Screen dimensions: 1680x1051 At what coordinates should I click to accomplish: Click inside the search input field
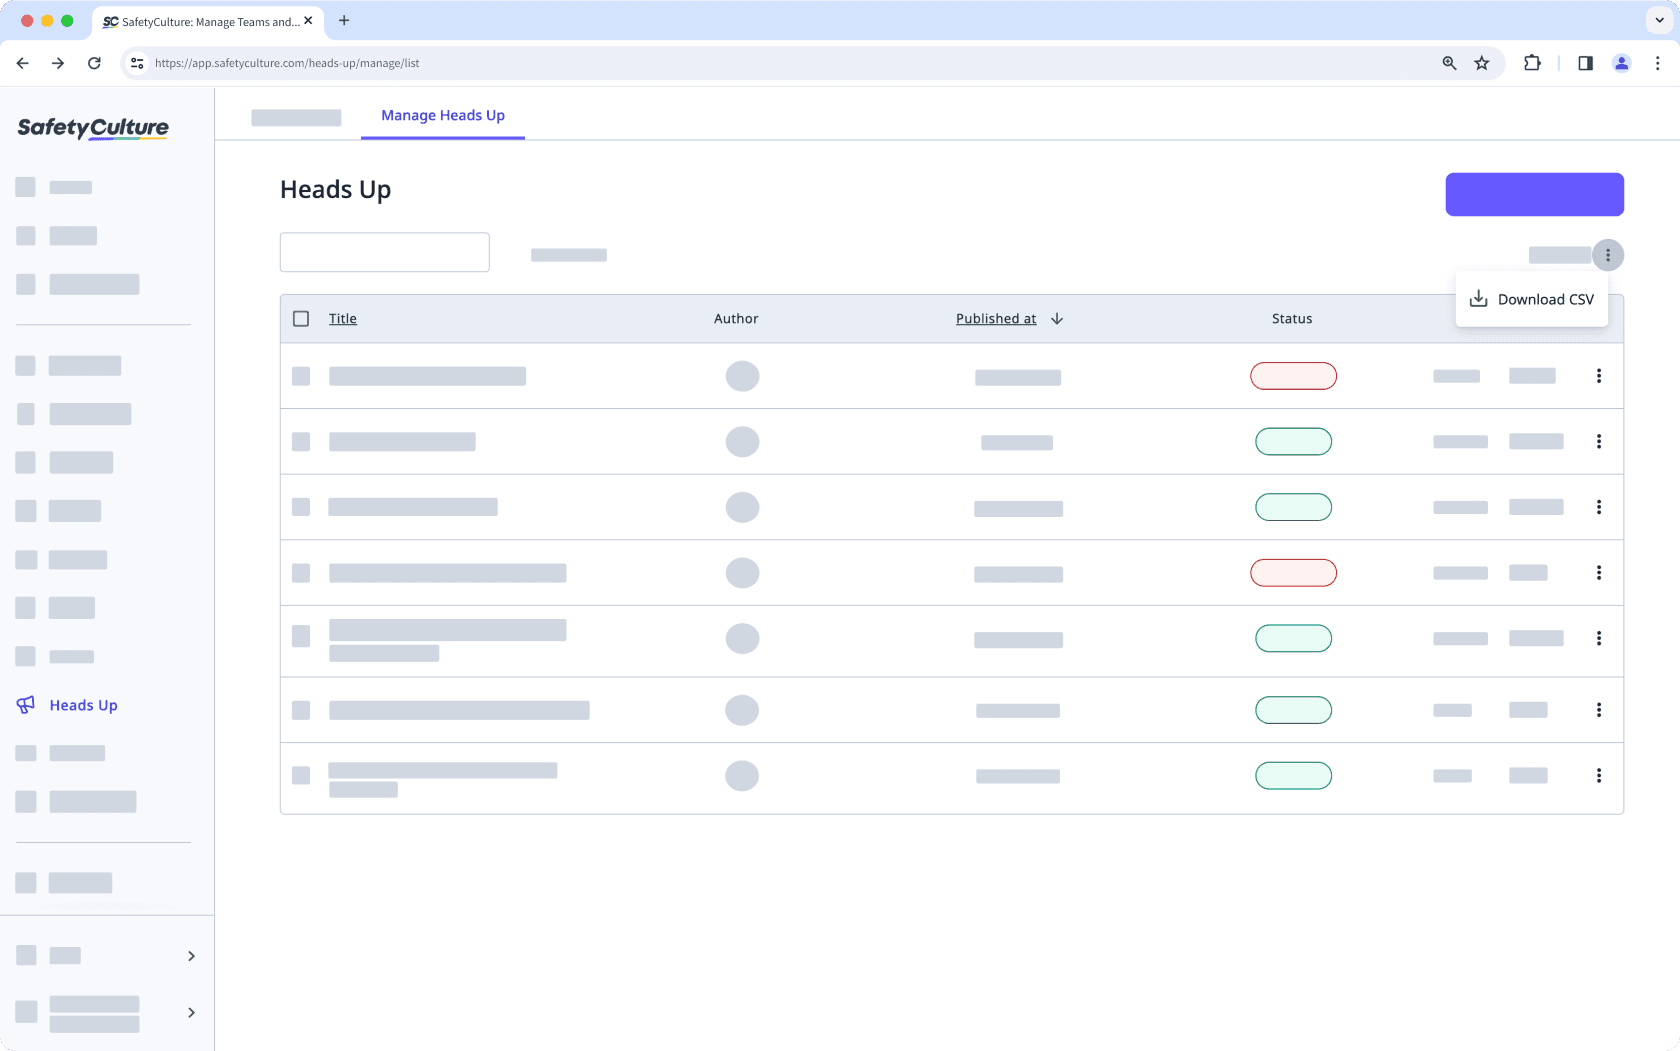384,252
